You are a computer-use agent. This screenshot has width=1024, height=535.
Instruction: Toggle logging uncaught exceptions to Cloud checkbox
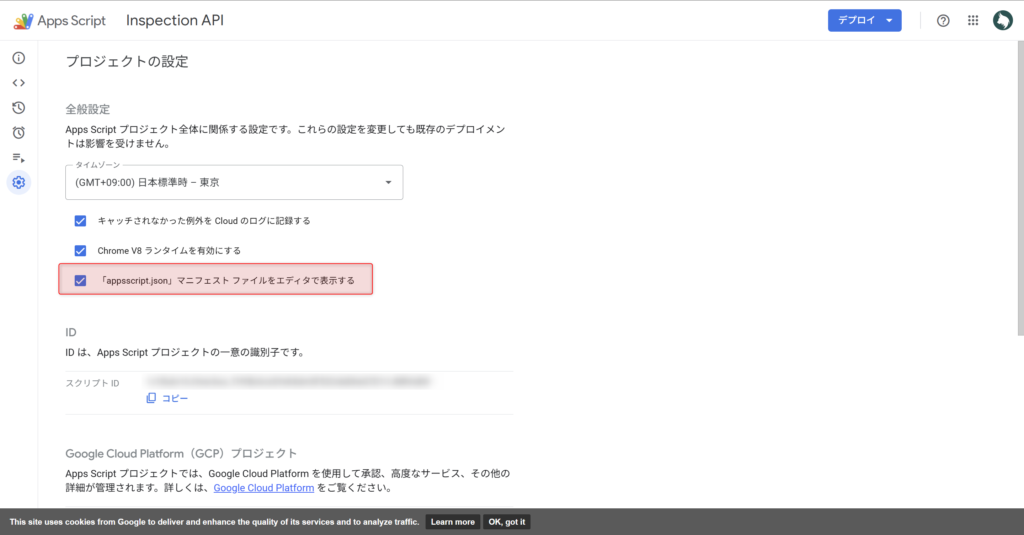(x=80, y=220)
